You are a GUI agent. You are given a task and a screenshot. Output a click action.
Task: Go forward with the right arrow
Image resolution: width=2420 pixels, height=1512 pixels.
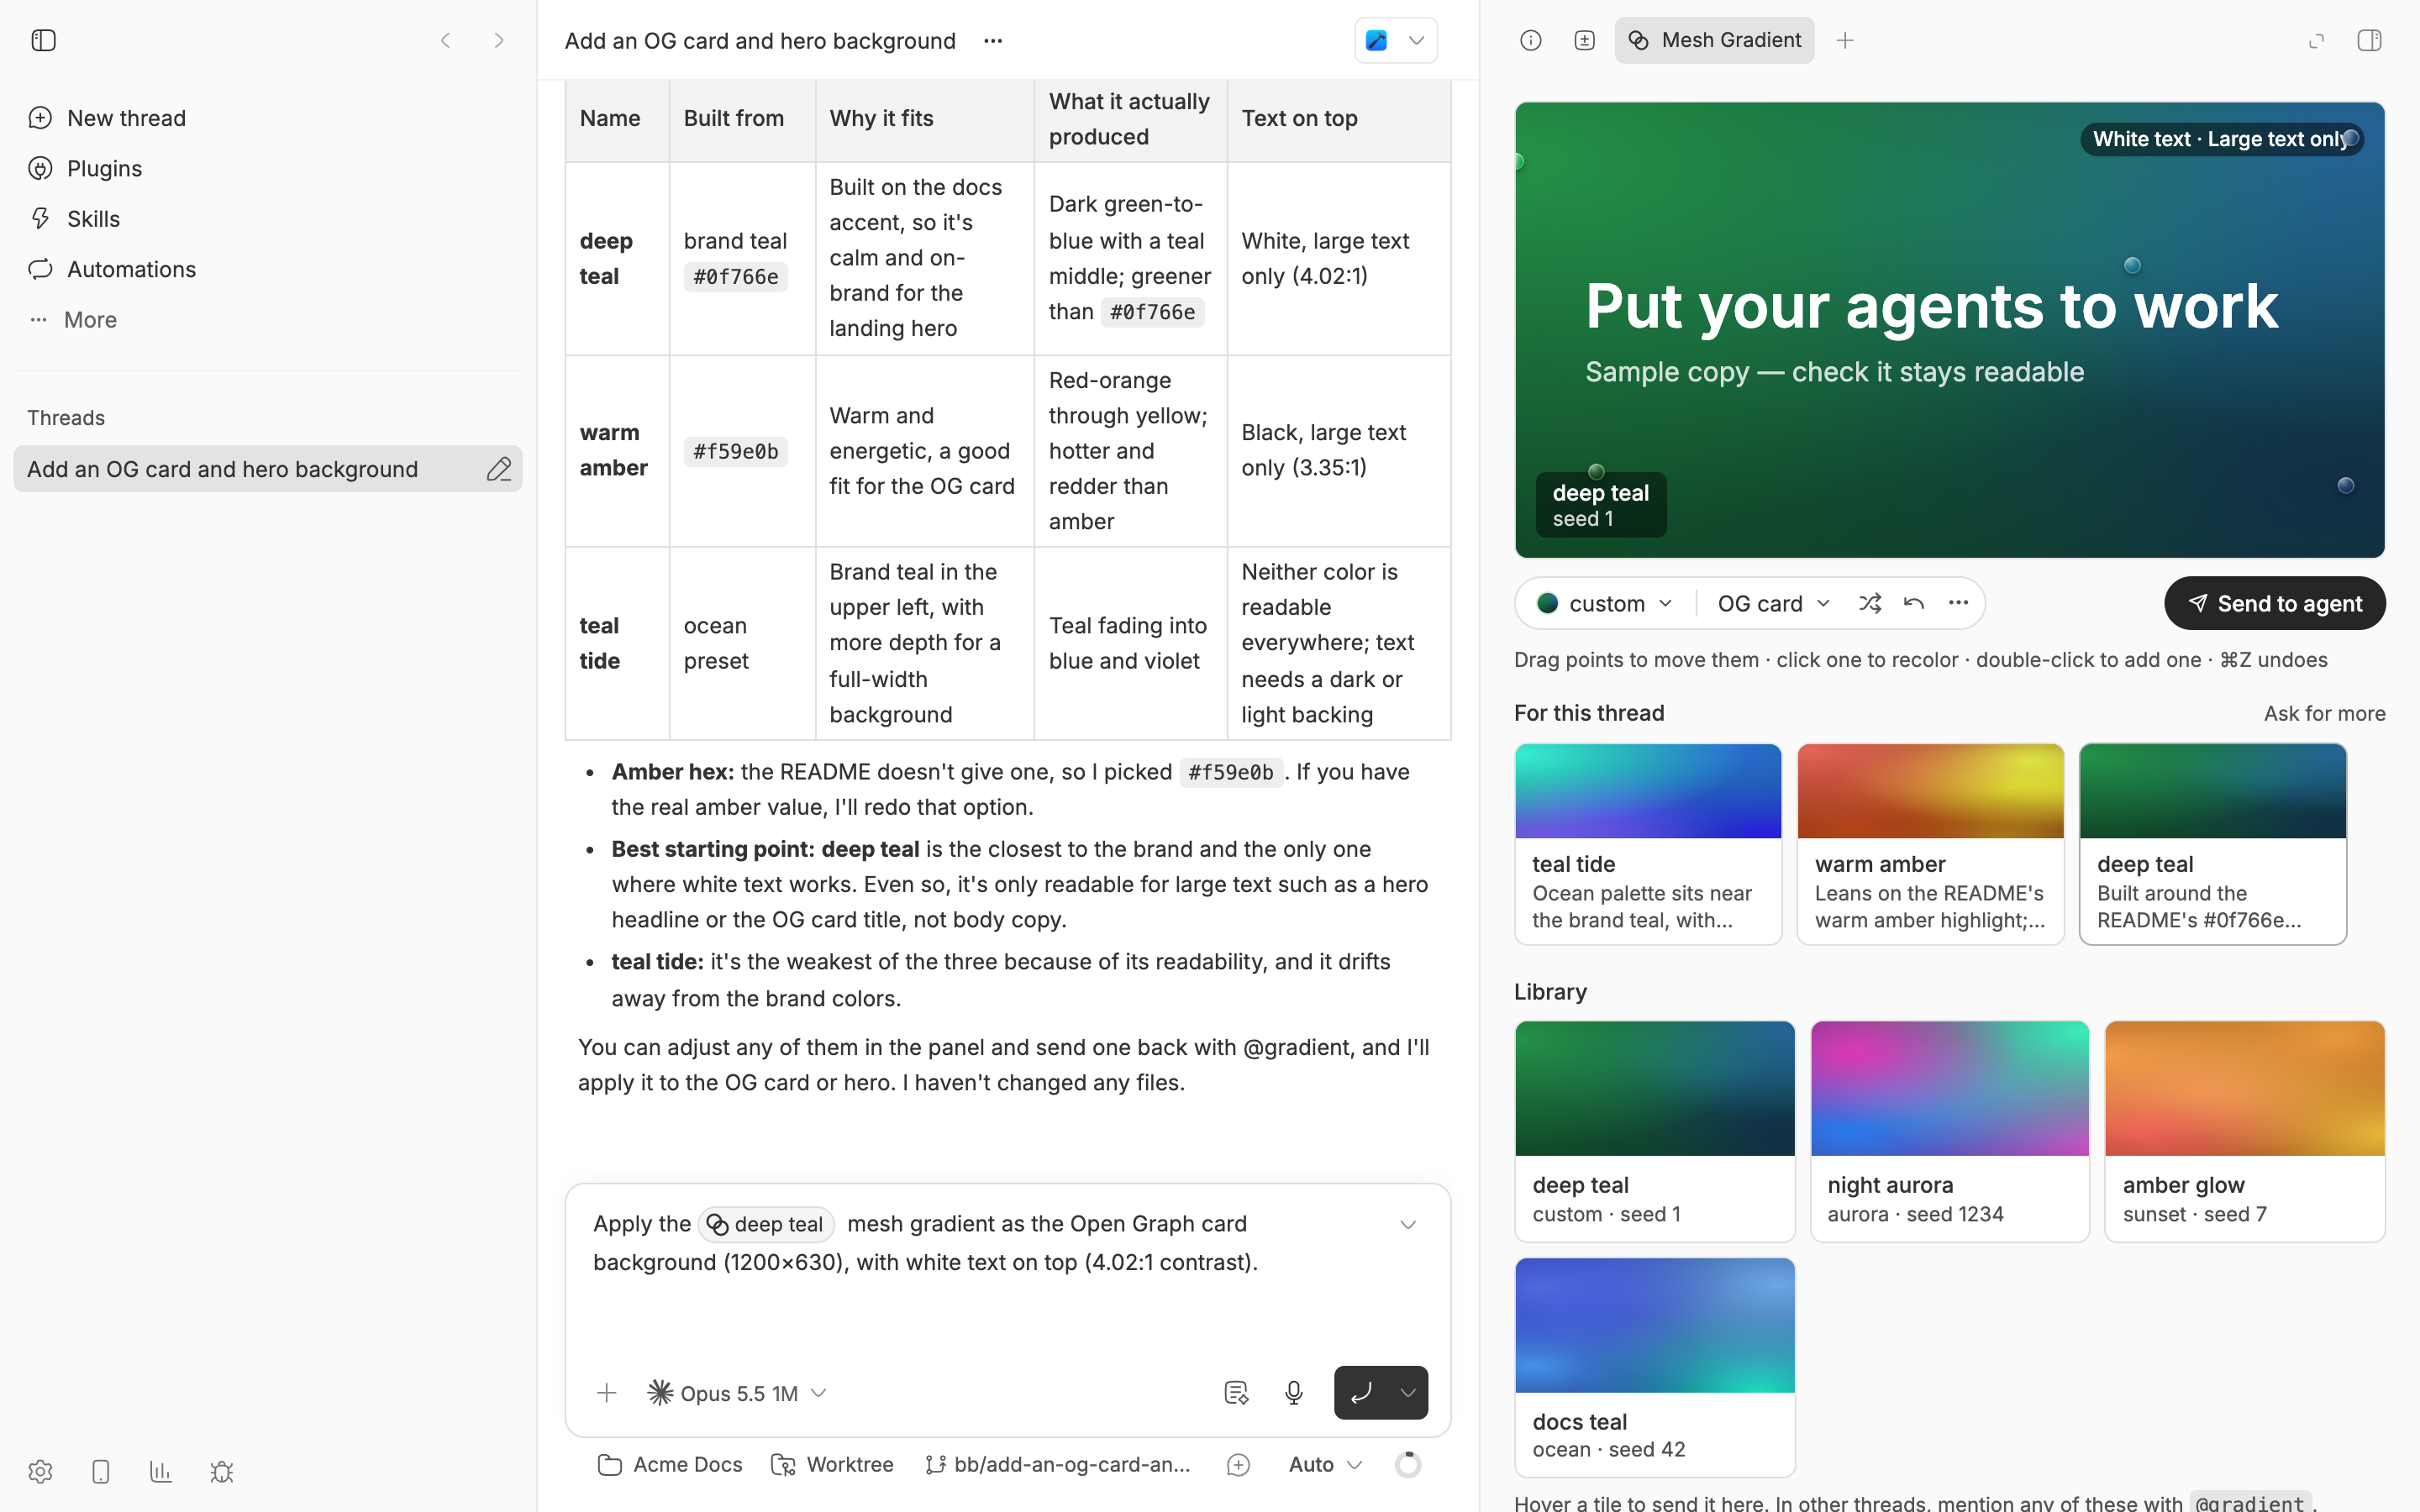pyautogui.click(x=499, y=40)
